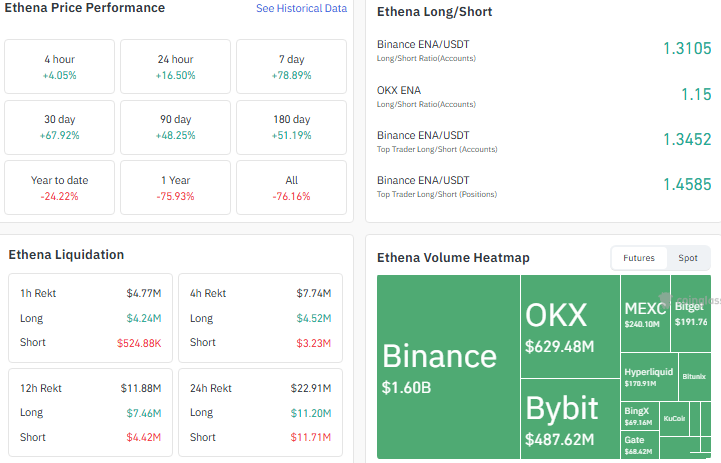Click the 4h Rekt total $7.74M
The image size is (721, 463).
pyautogui.click(x=314, y=293)
